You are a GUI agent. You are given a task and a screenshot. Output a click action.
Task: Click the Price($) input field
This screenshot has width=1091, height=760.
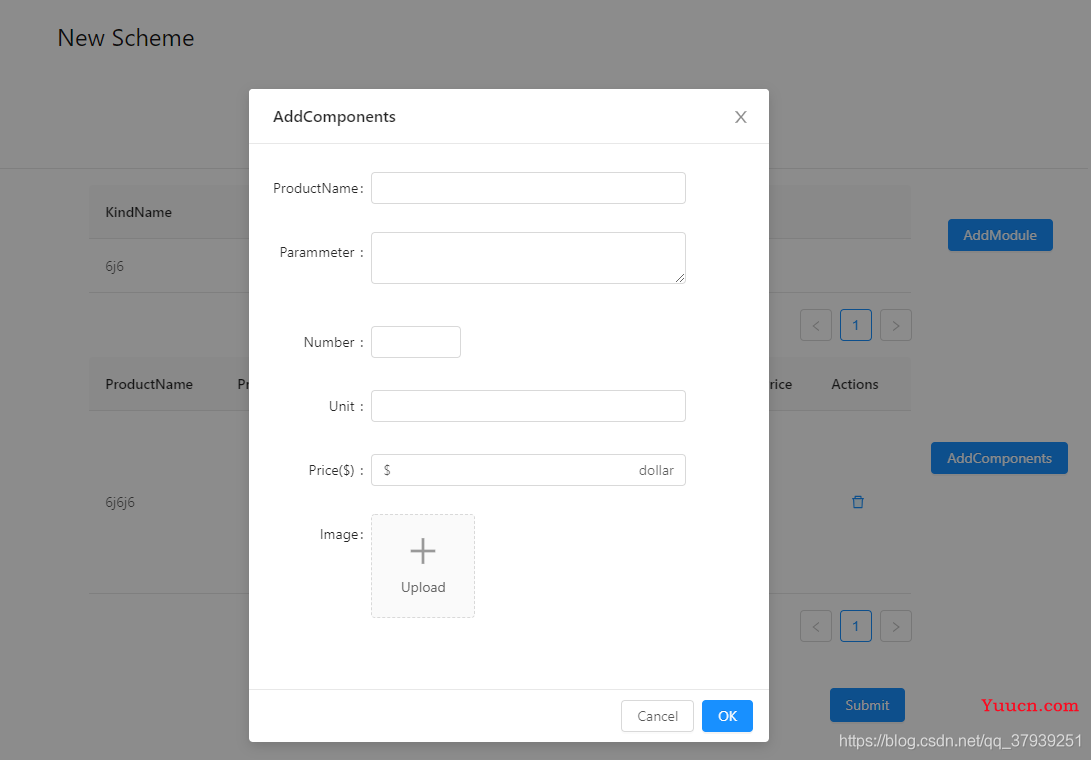click(528, 470)
